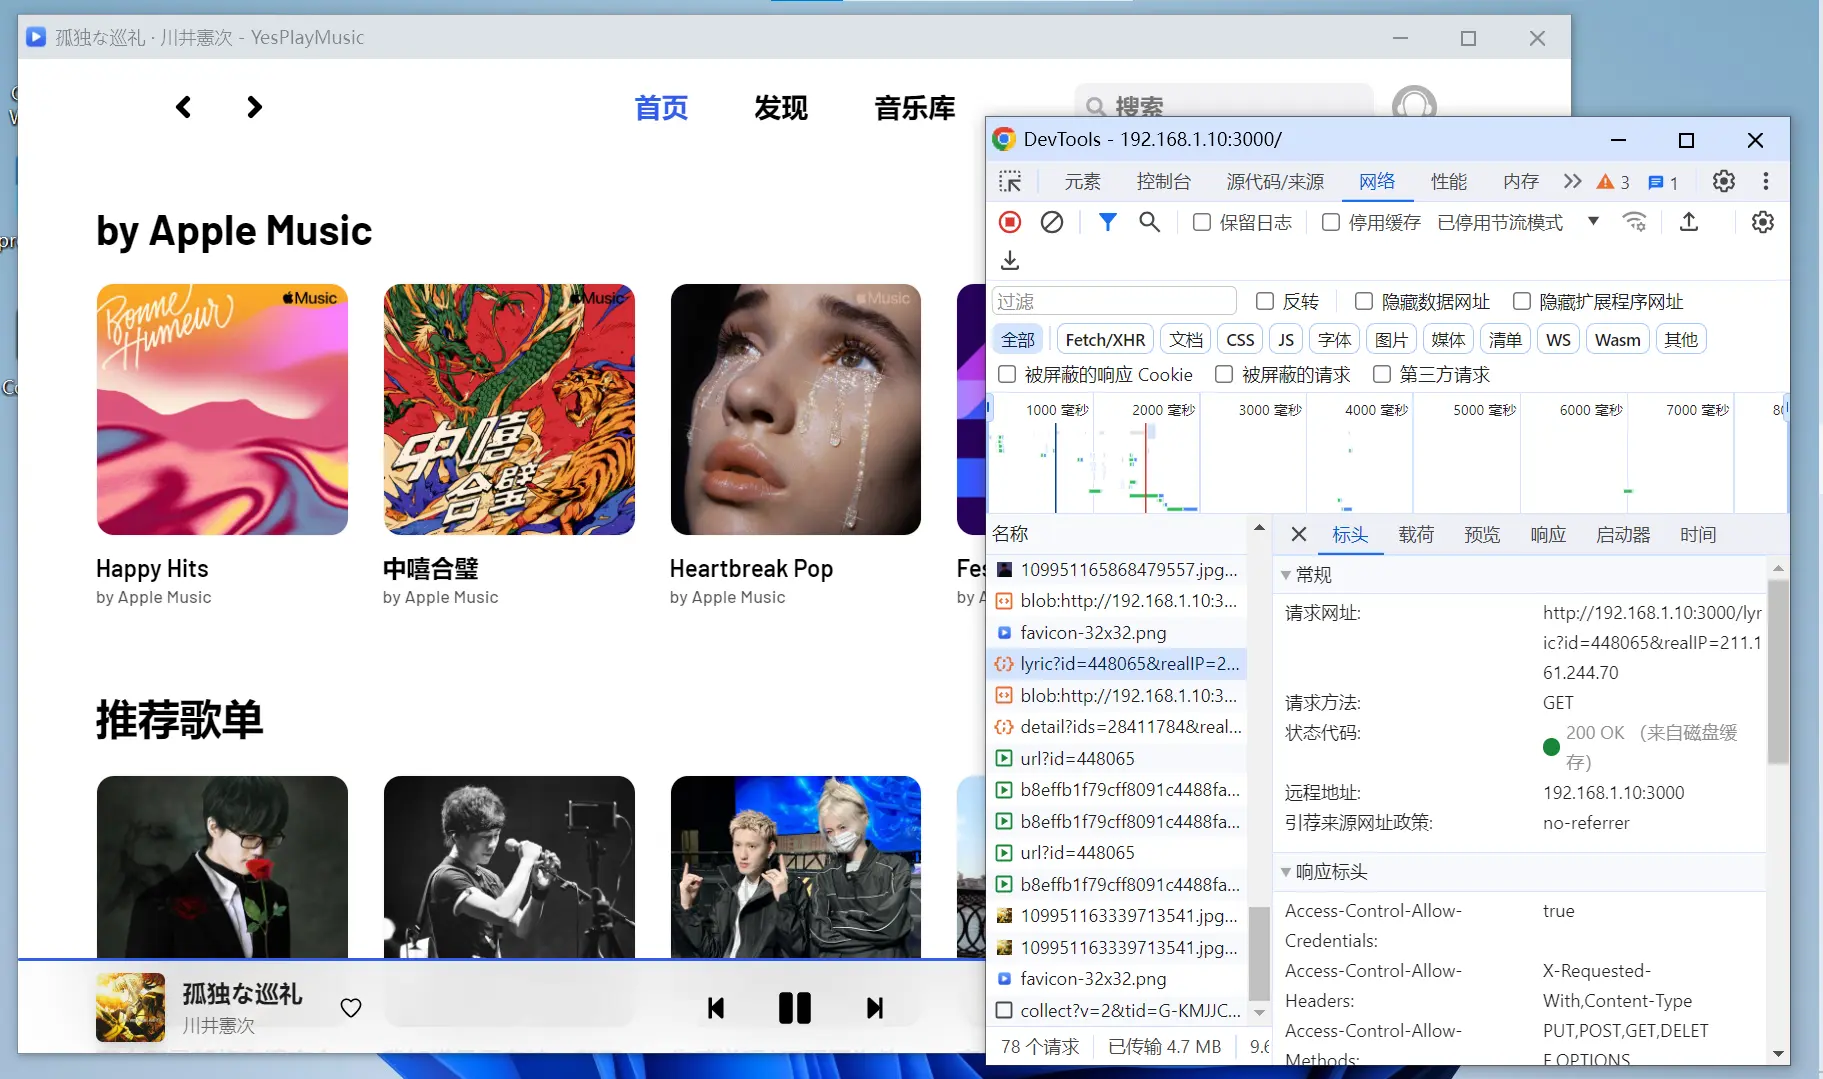Viewport: 1823px width, 1079px height.
Task: Collapse the 常规 section
Action: pos(1286,575)
